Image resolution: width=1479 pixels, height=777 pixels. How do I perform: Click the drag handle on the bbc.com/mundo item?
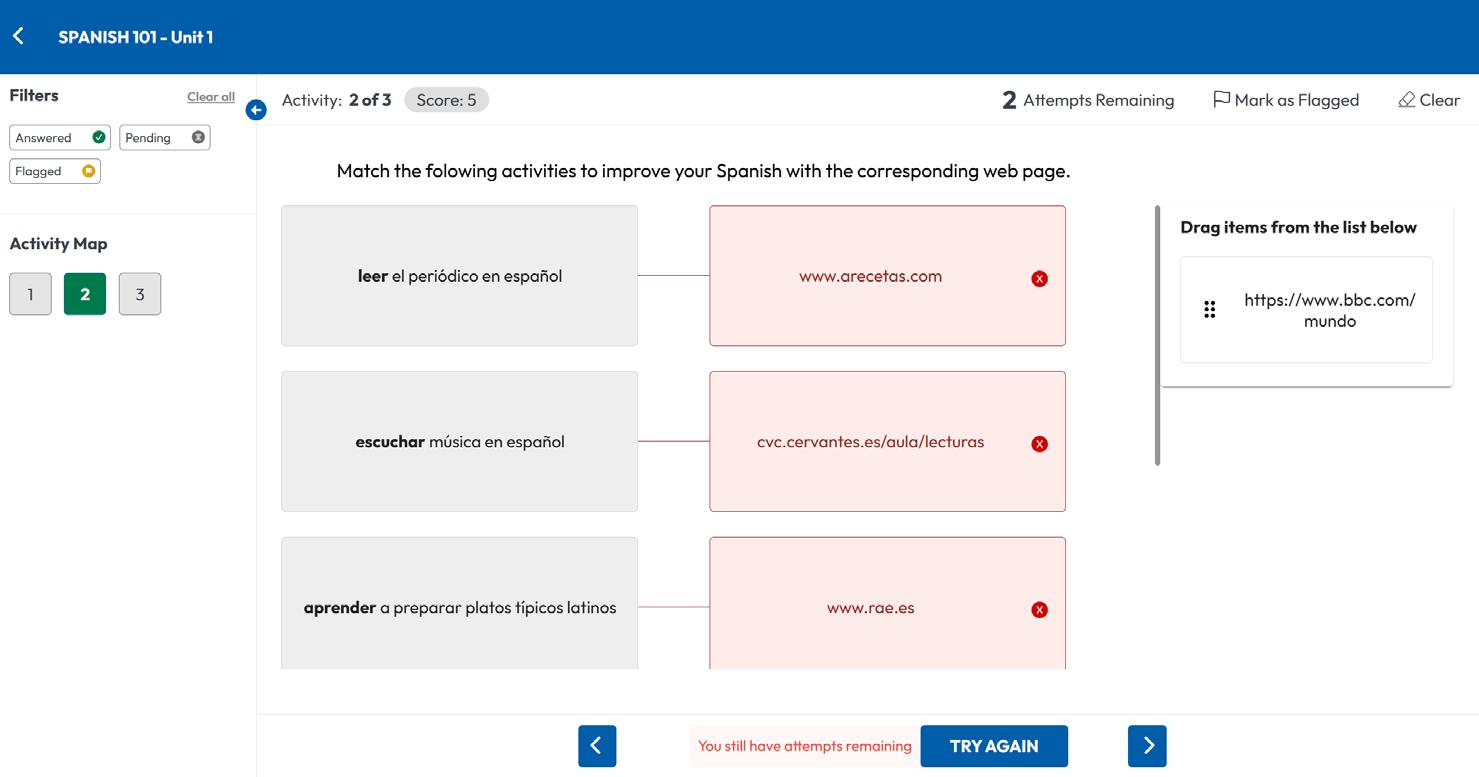pyautogui.click(x=1210, y=310)
